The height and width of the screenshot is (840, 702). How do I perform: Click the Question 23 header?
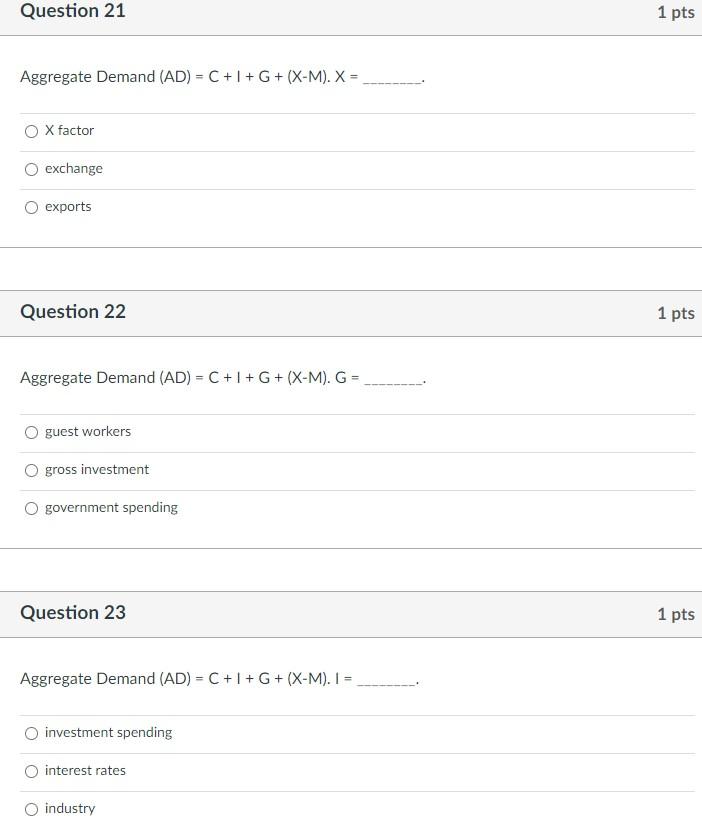point(73,612)
